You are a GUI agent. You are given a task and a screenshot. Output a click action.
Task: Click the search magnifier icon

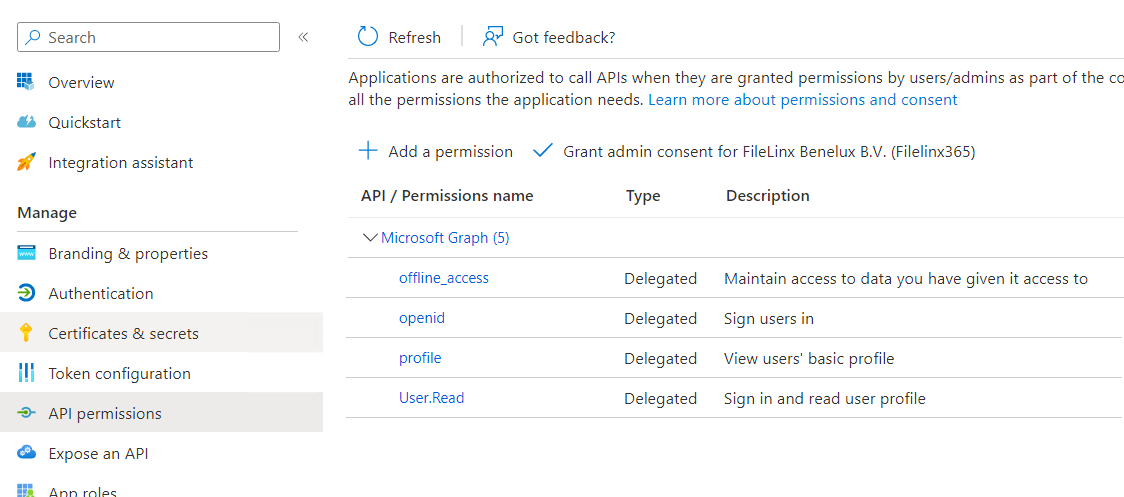[33, 37]
